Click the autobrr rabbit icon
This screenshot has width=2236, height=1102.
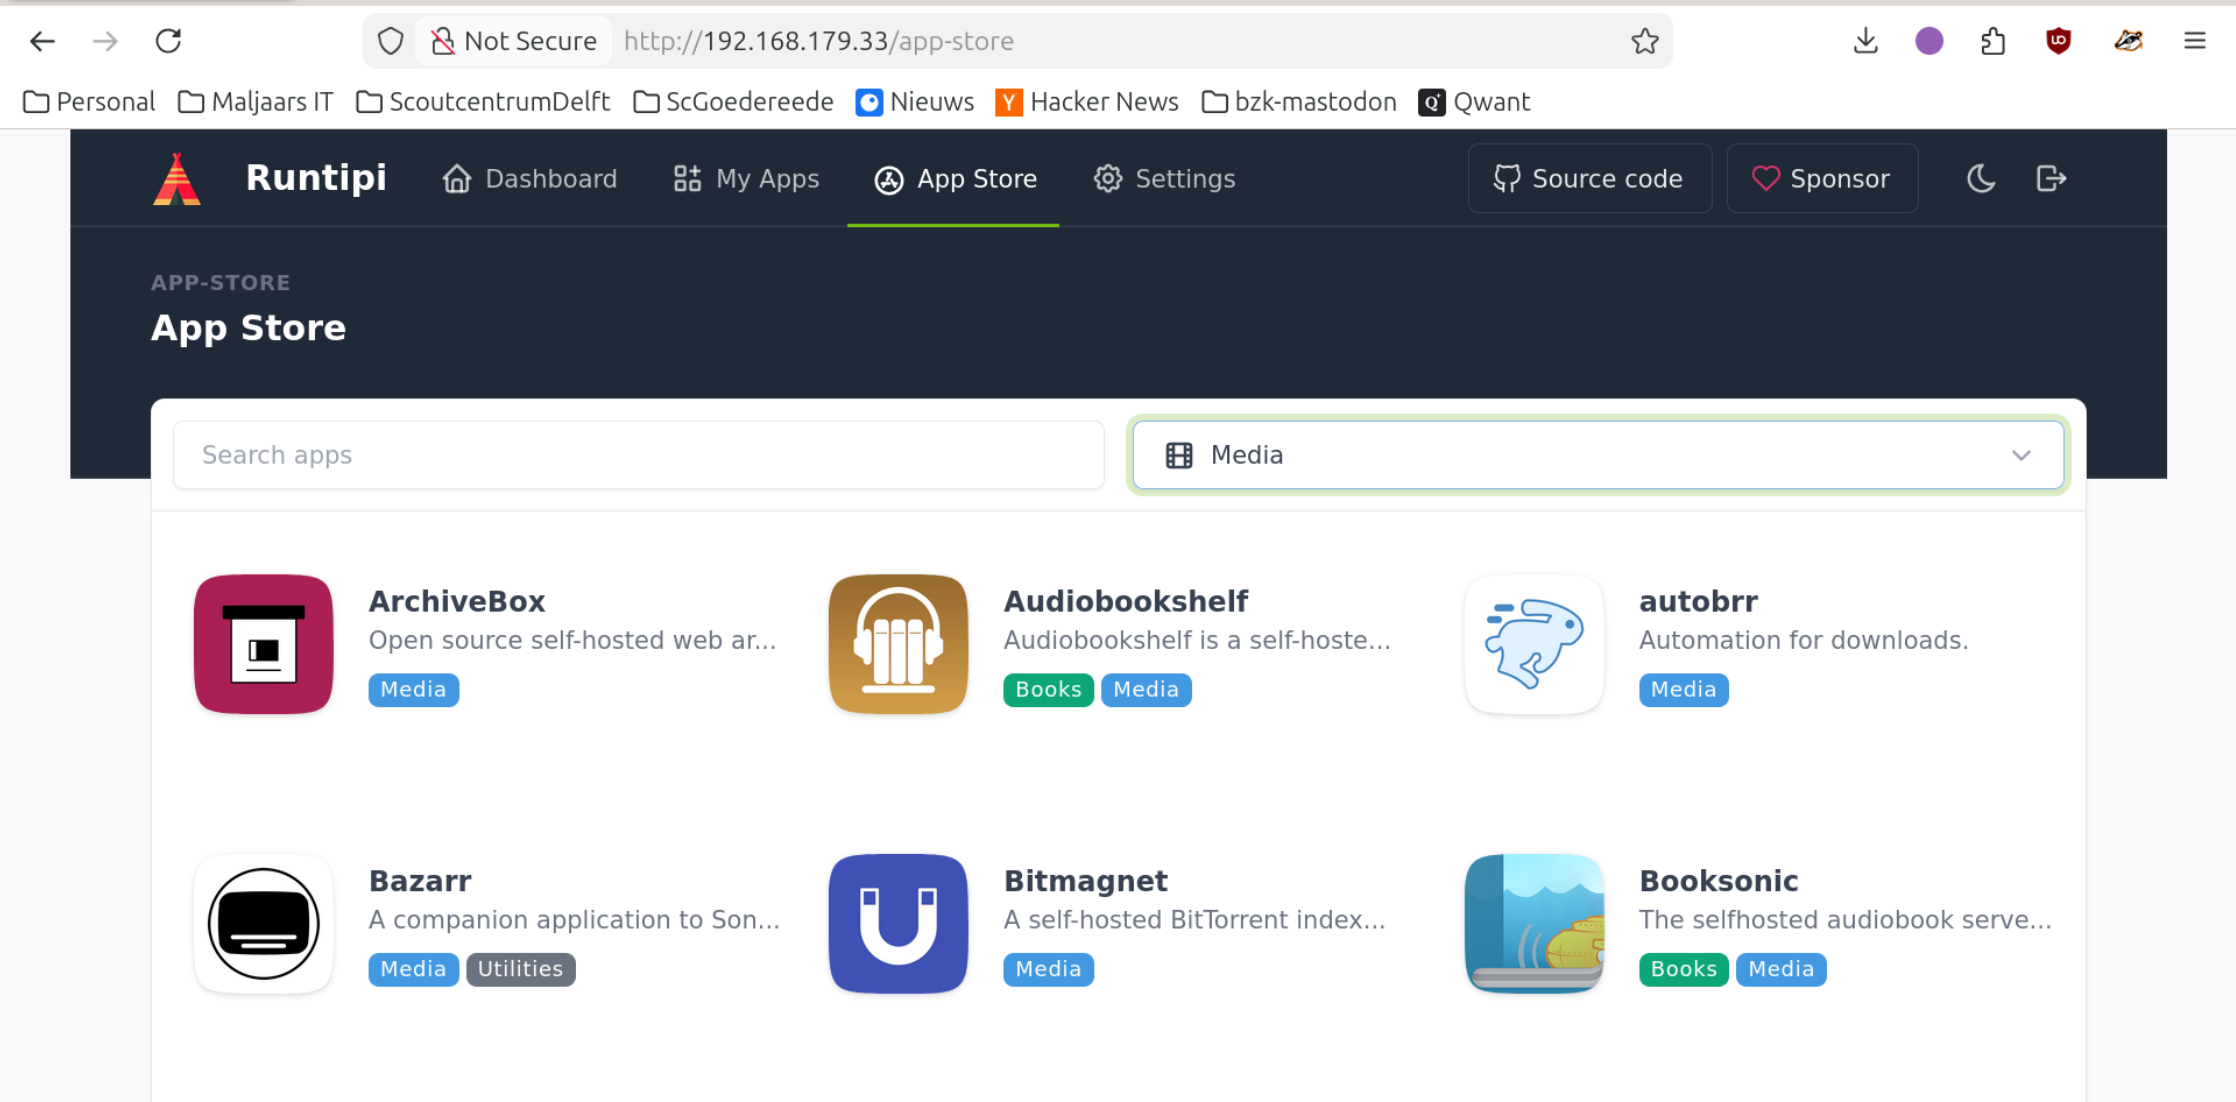tap(1534, 644)
